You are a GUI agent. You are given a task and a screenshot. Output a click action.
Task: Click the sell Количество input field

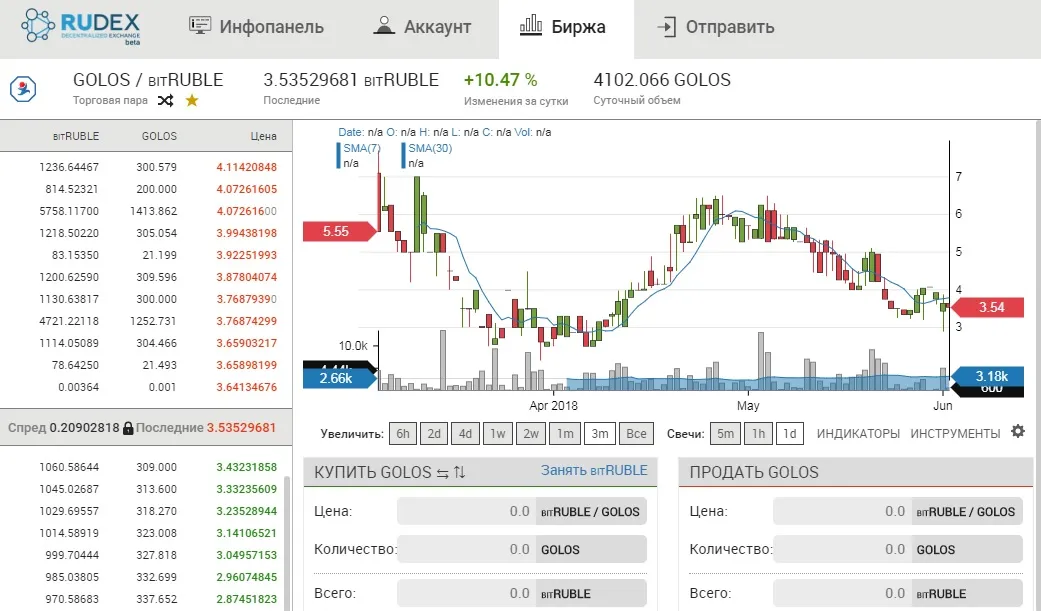pyautogui.click(x=842, y=549)
